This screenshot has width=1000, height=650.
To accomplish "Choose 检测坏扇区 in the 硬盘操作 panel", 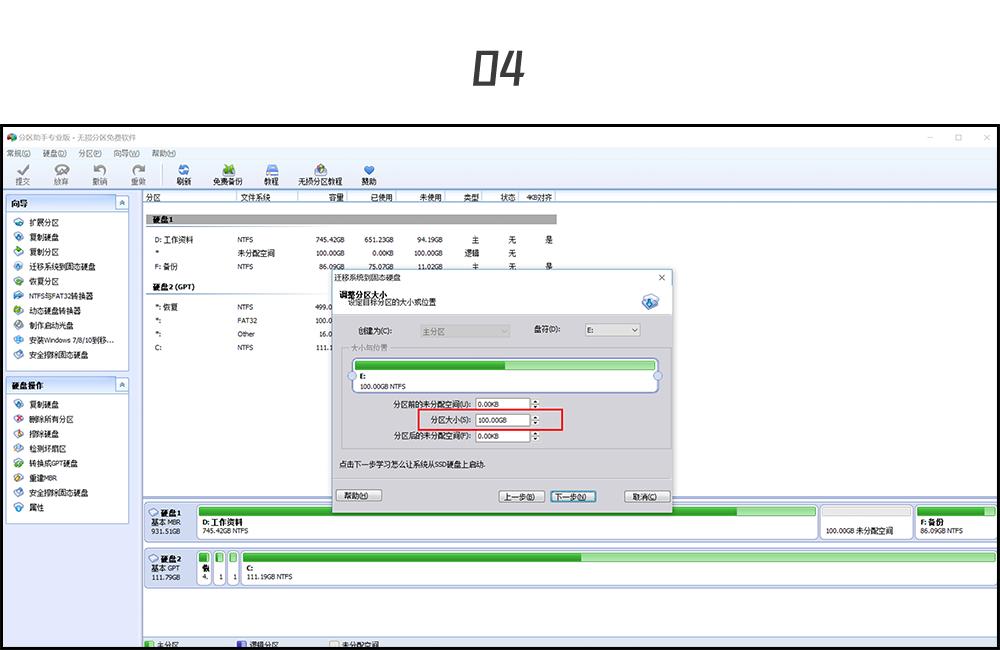I will pos(40,448).
